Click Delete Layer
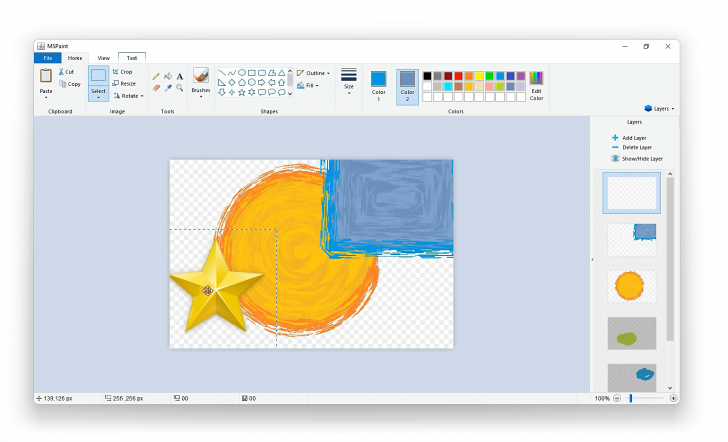The image size is (728, 442). pyautogui.click(x=632, y=147)
